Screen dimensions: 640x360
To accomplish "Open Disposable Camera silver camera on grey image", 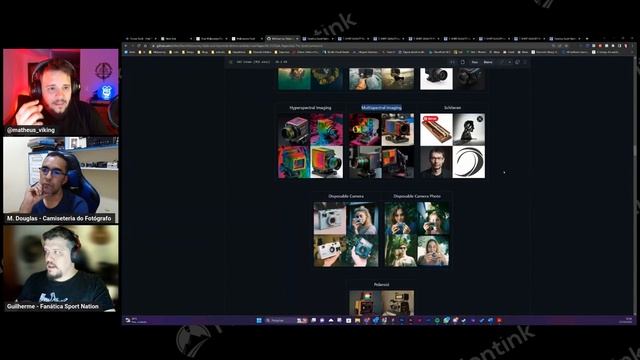I will pos(330,218).
